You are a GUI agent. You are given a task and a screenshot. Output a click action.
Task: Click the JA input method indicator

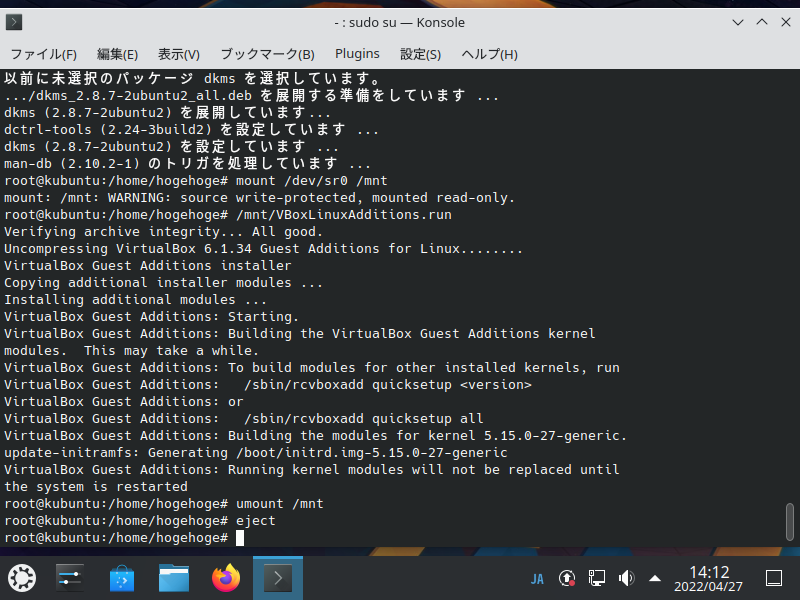[537, 579]
